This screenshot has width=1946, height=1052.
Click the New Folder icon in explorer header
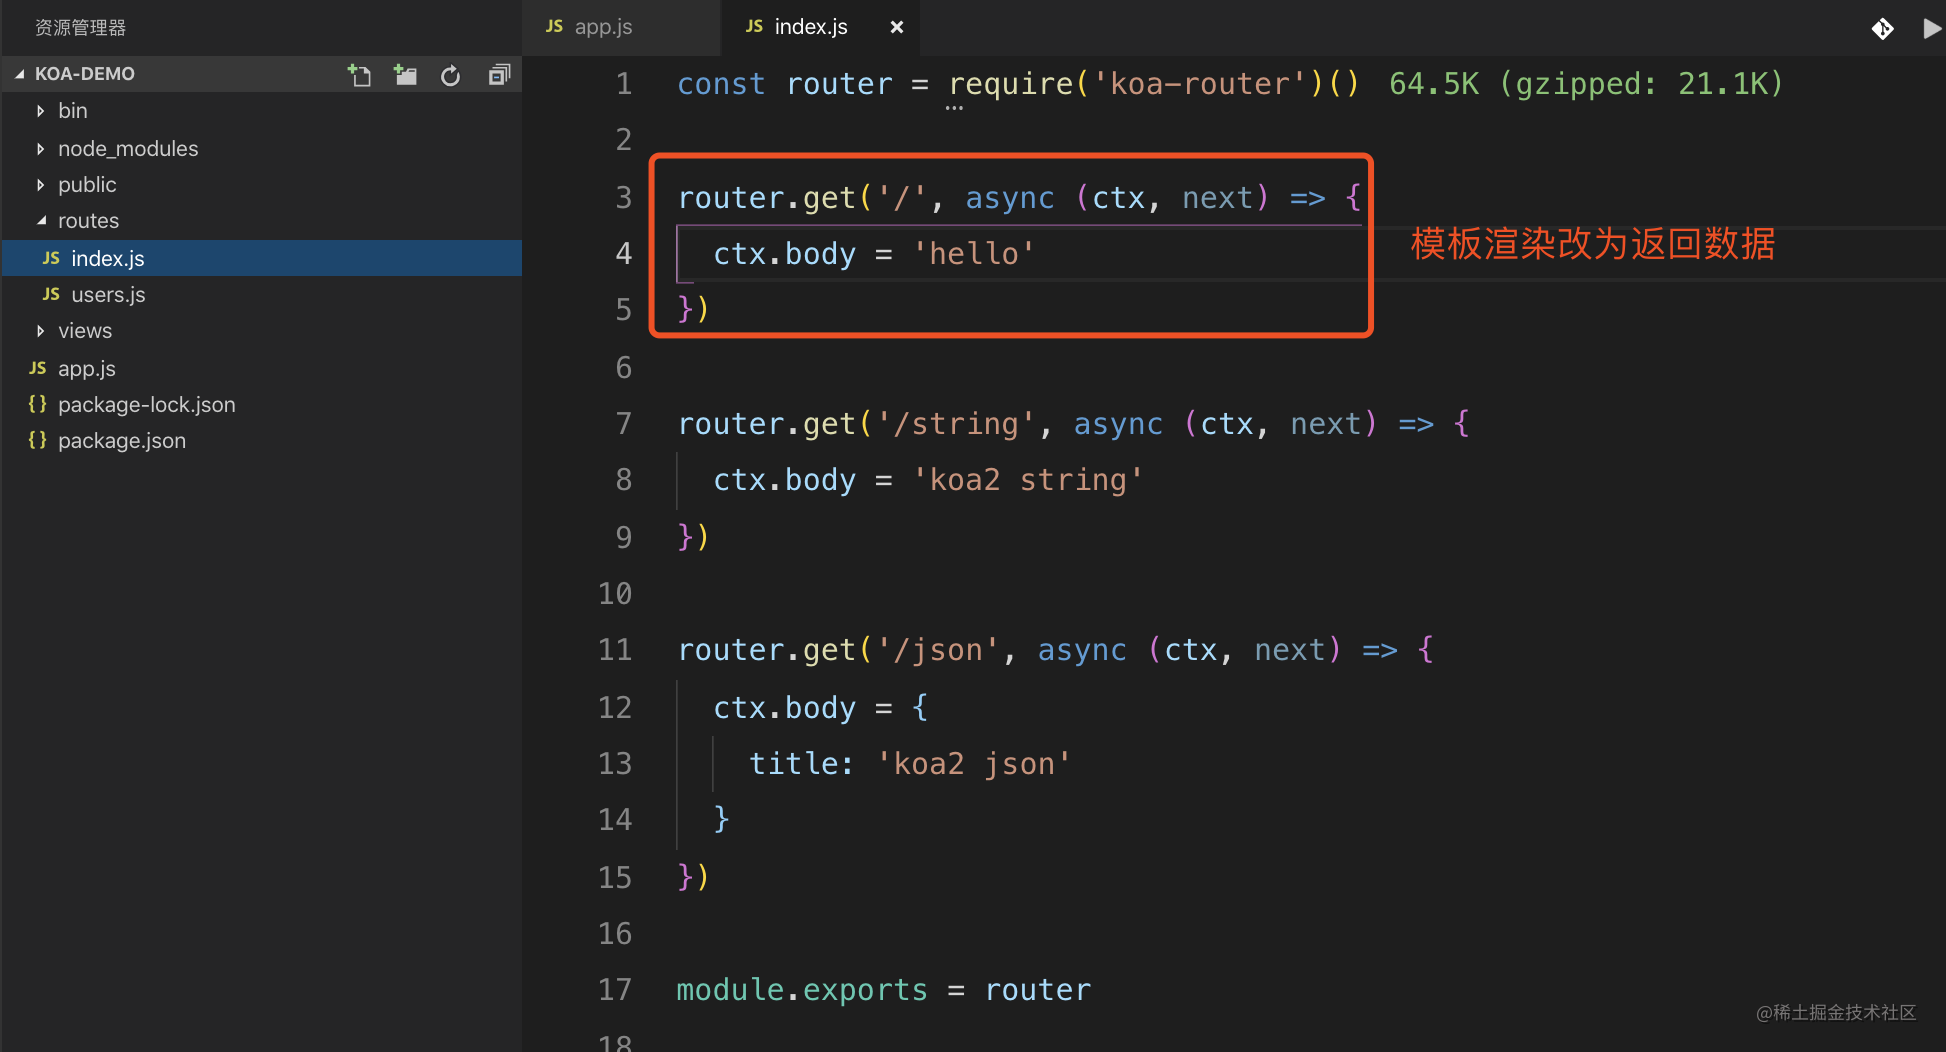coord(405,75)
